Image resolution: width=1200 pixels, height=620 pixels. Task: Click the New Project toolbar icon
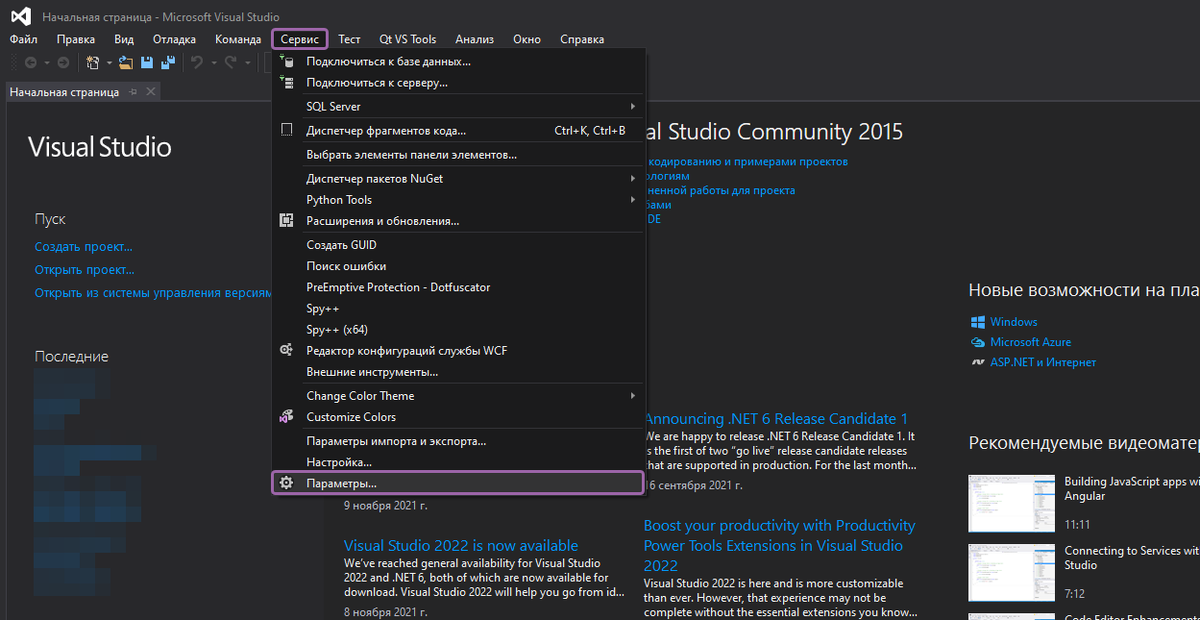[93, 63]
